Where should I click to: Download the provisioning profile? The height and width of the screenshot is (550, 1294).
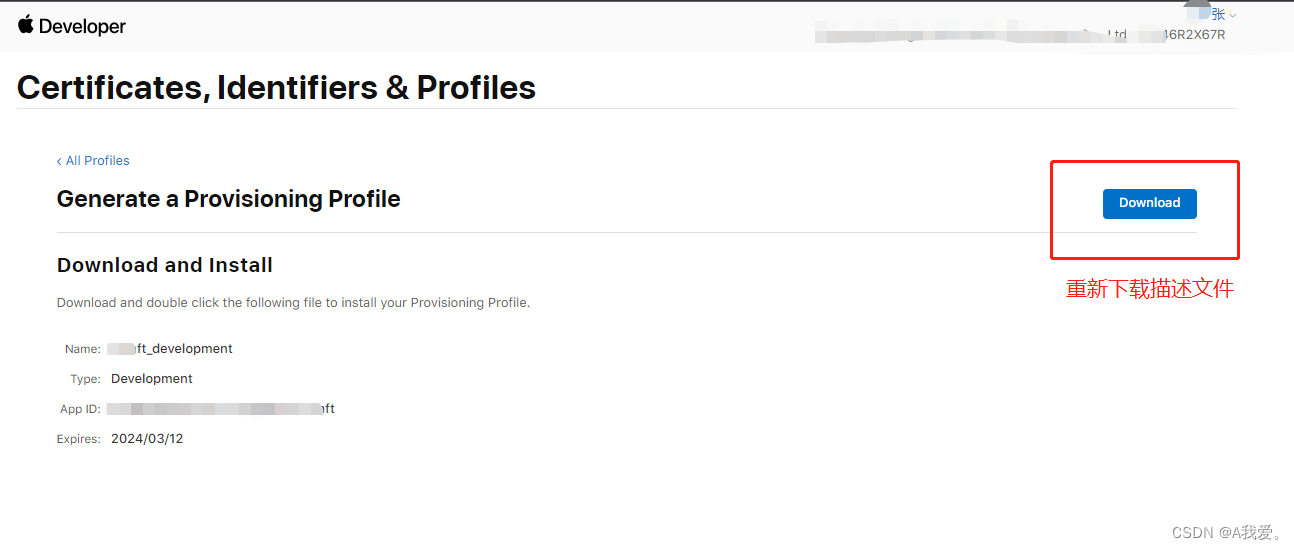tap(1149, 203)
